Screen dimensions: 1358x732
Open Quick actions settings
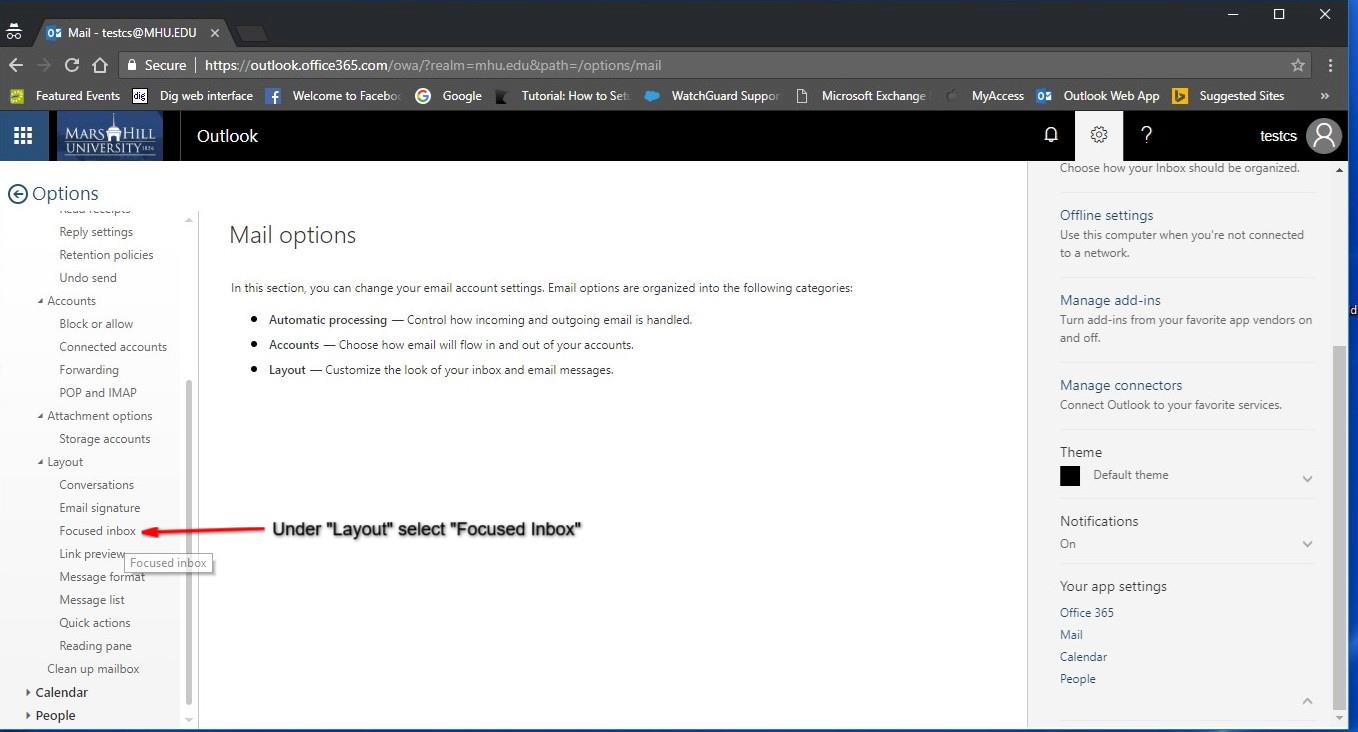click(x=95, y=623)
